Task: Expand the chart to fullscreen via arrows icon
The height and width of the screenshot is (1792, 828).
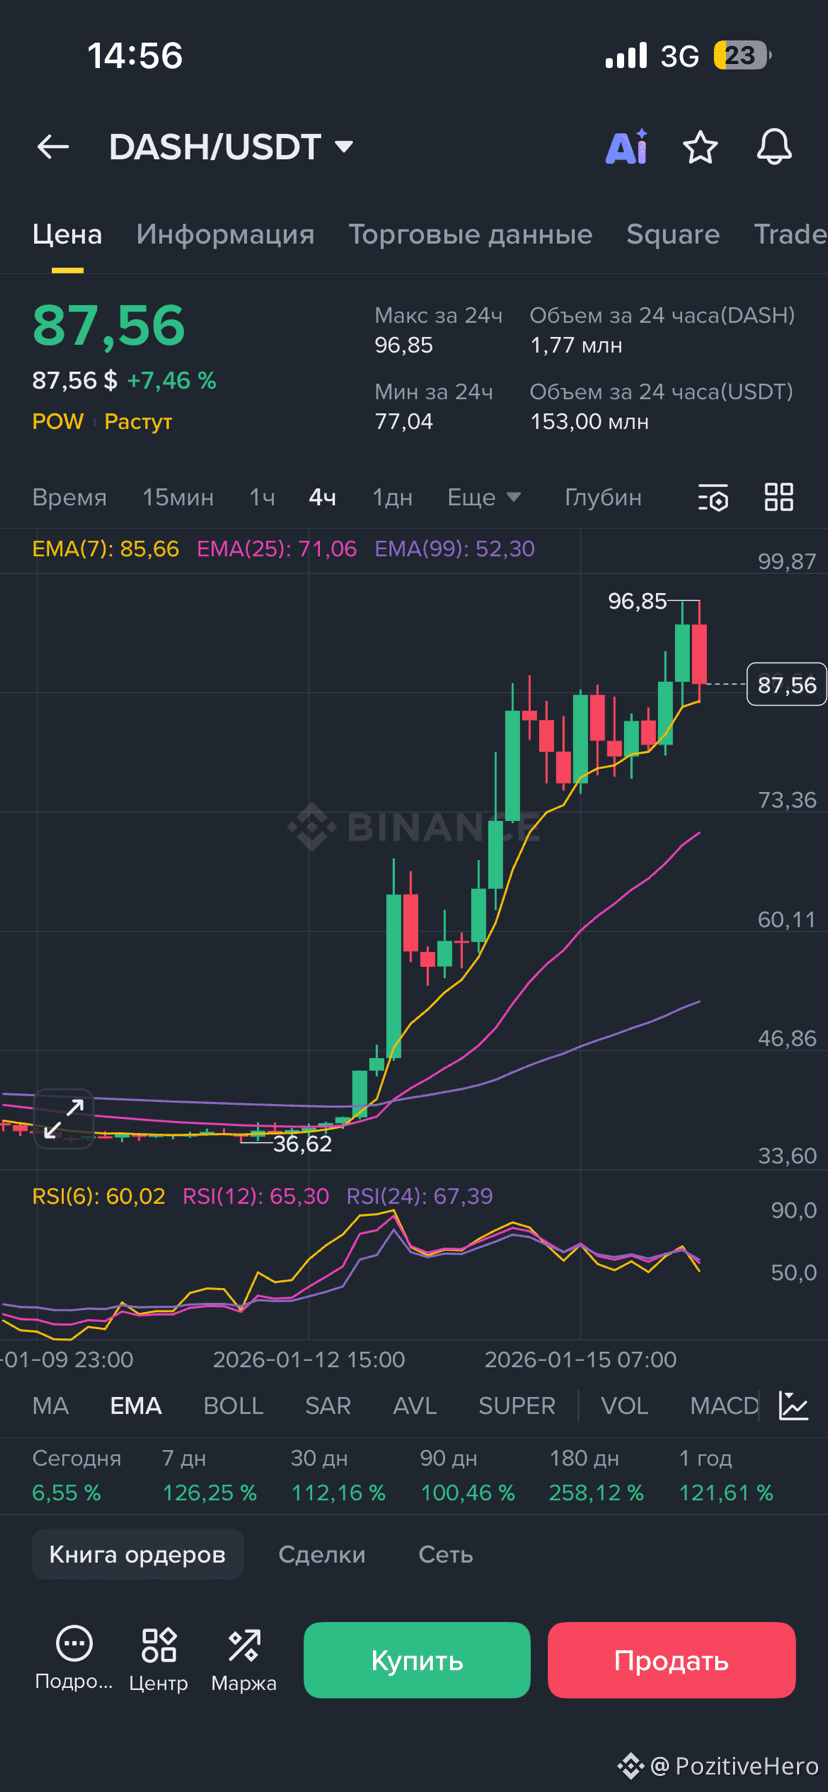Action: click(64, 1119)
